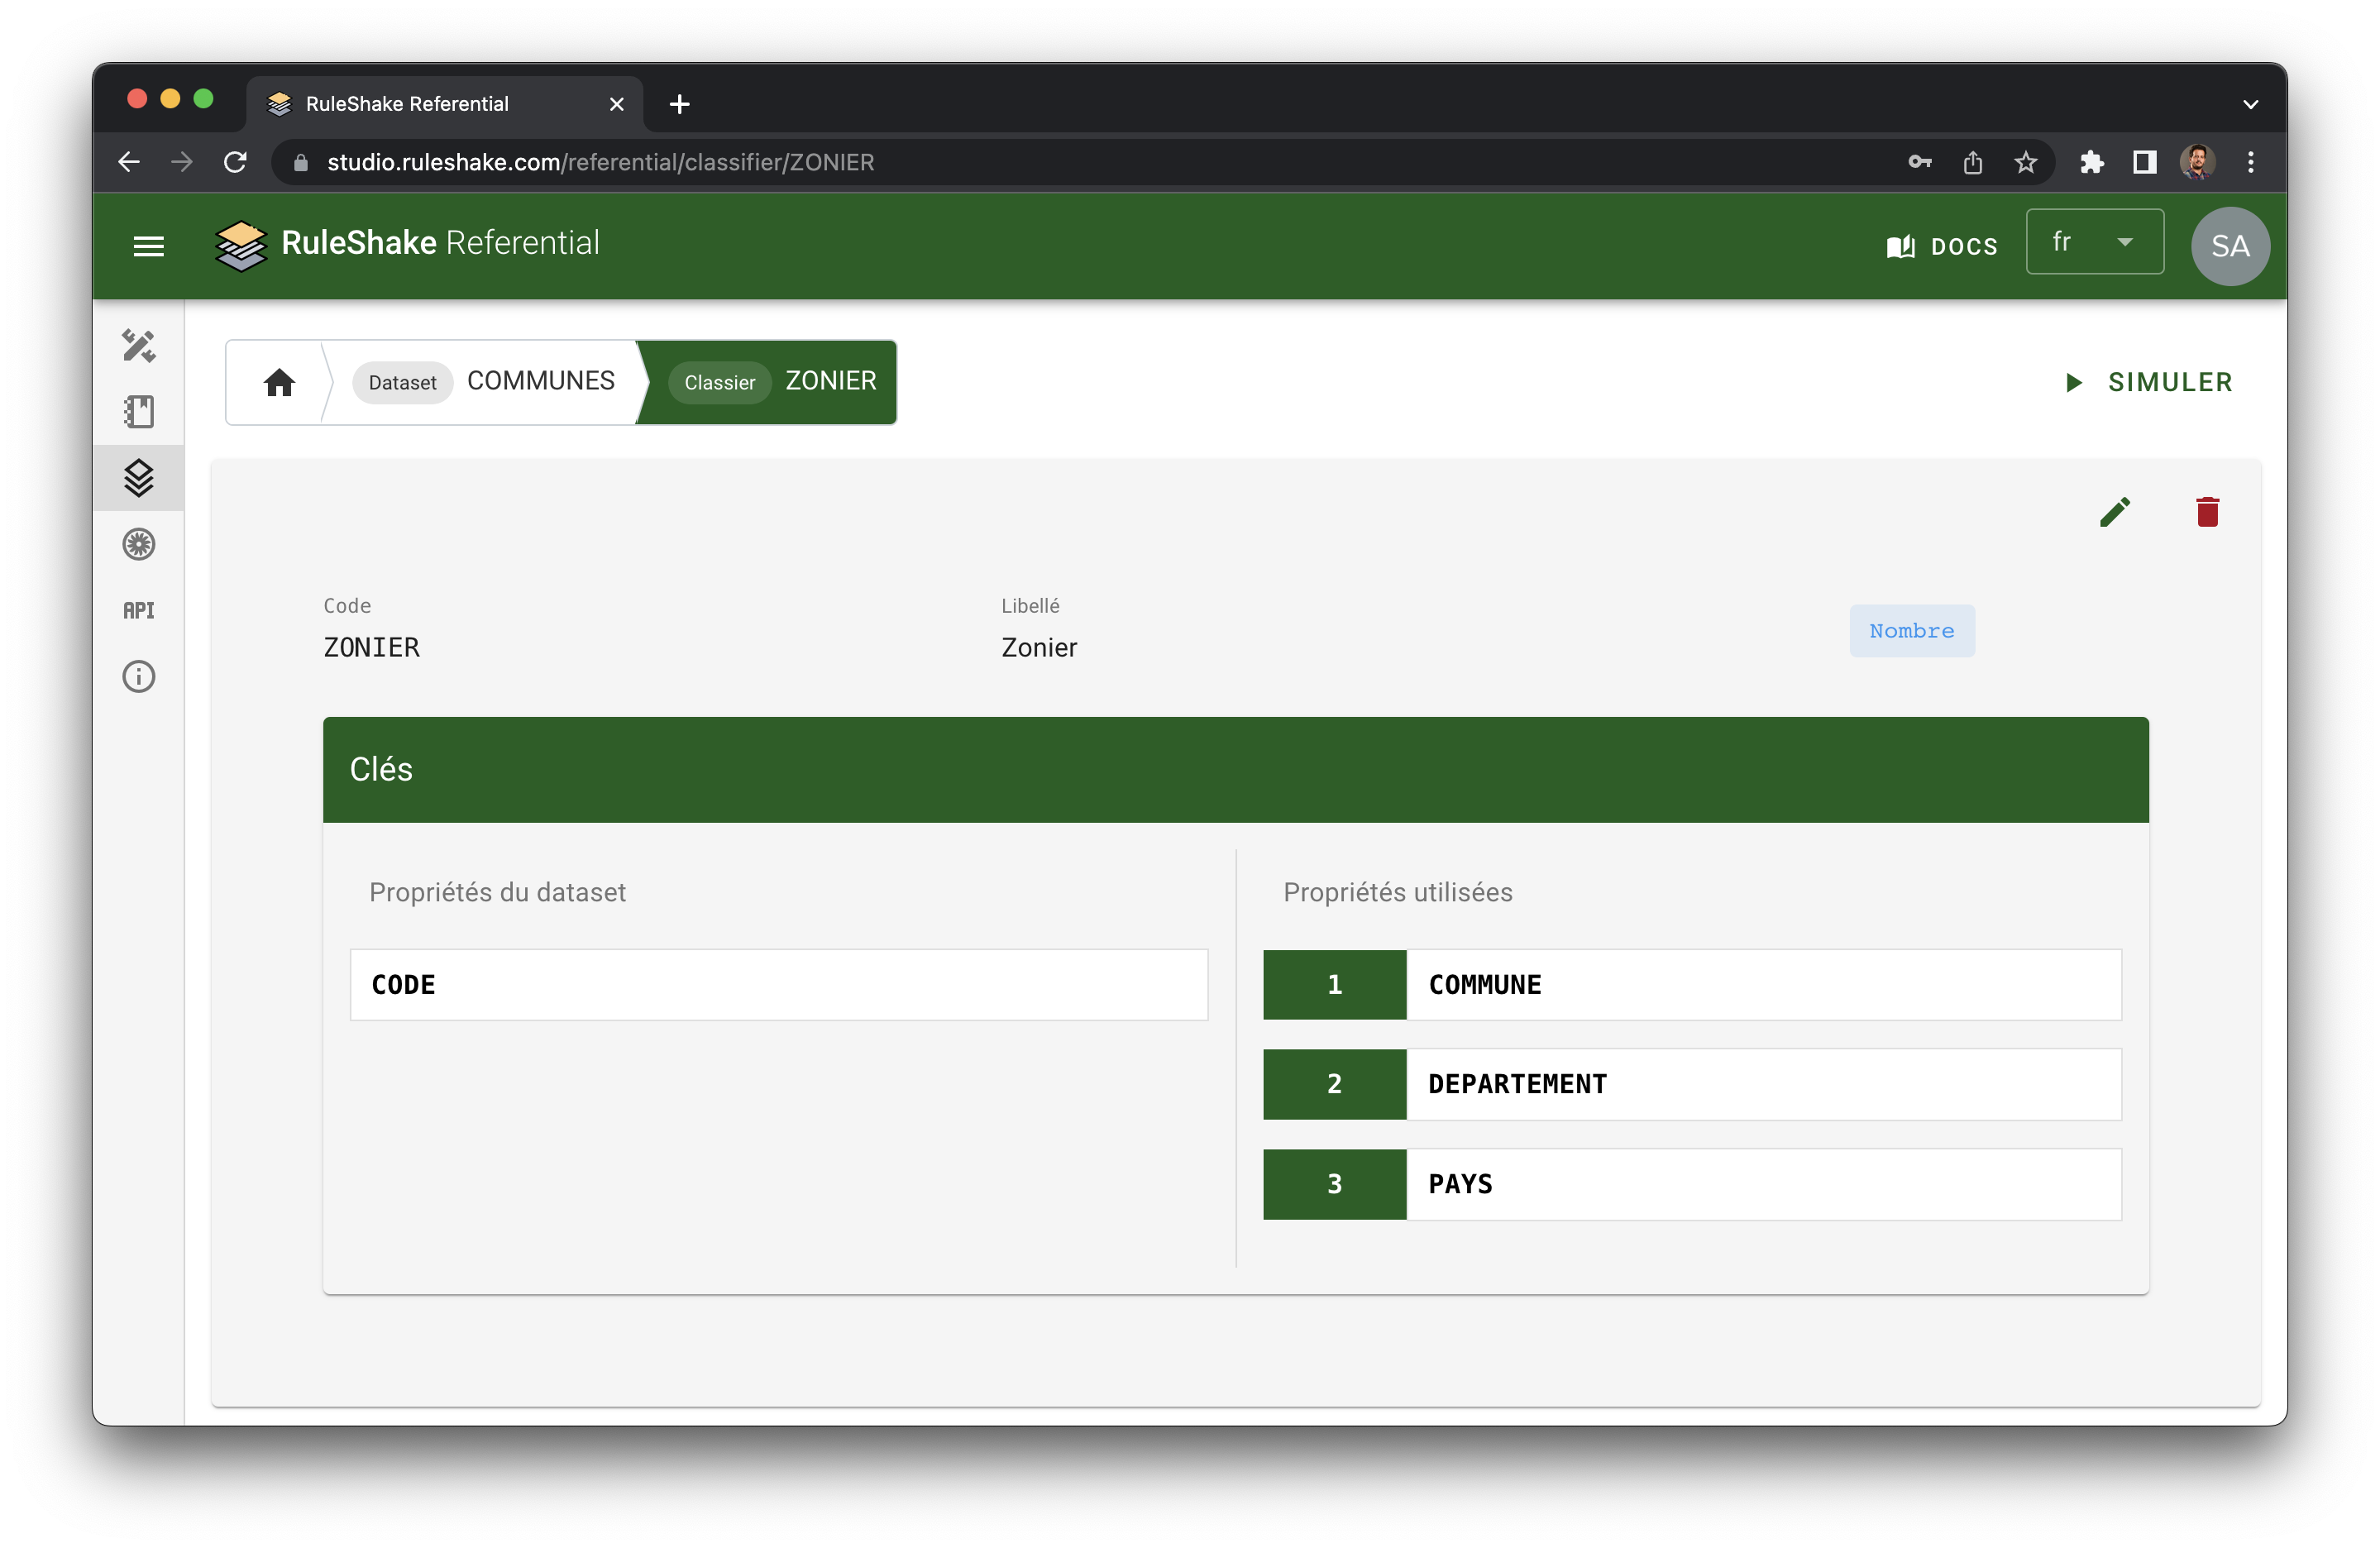This screenshot has height=1548, width=2380.
Task: Open Chrome's three-dot menu
Action: [2250, 162]
